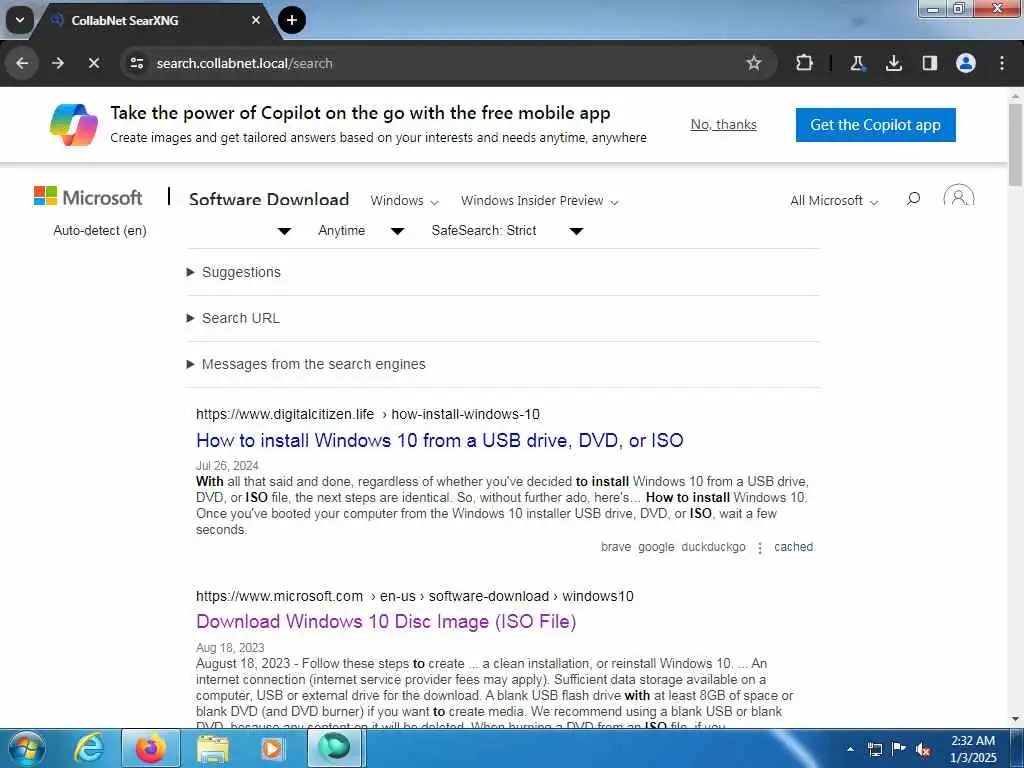Open the Windows Start button
Viewport: 1024px width, 768px height.
tap(27, 748)
